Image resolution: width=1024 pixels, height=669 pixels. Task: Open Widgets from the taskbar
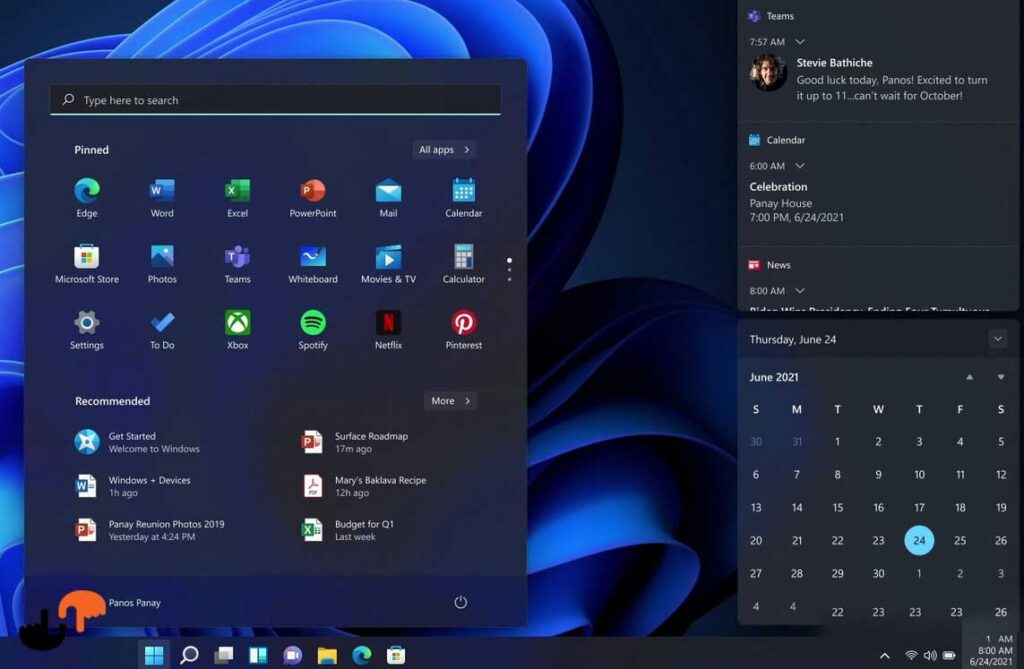point(258,655)
